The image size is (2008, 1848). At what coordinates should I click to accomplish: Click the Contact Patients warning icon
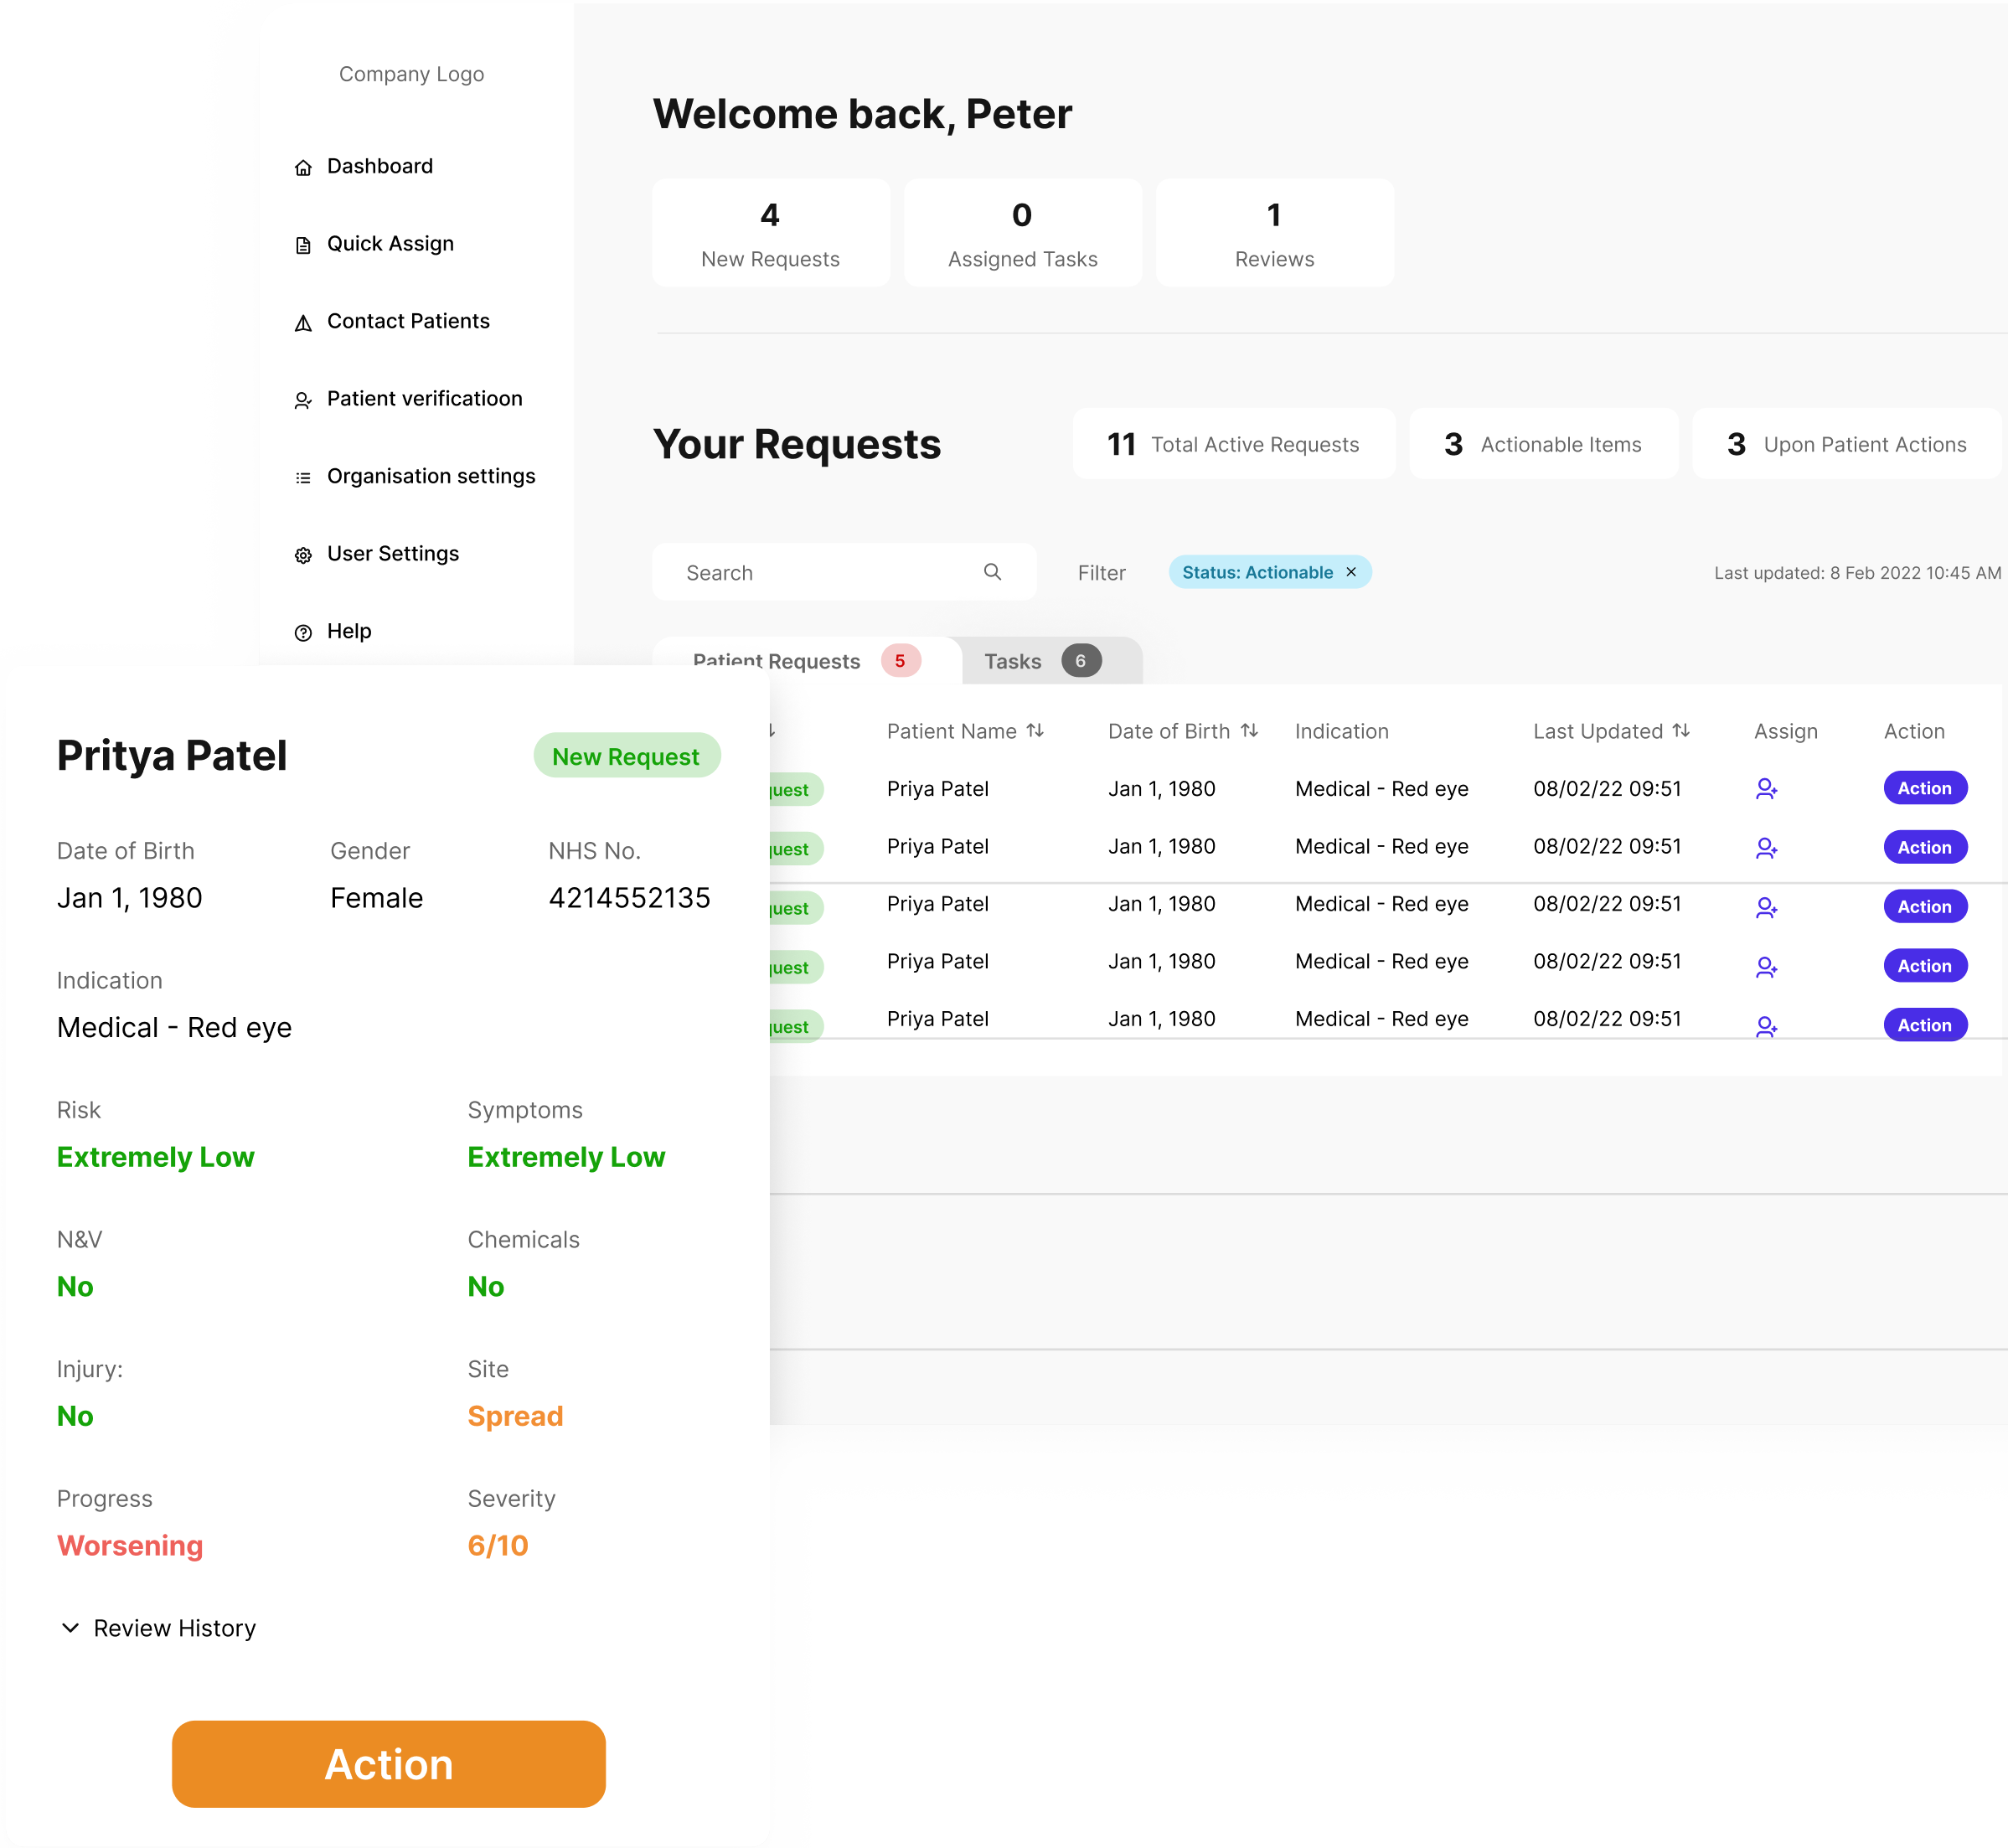click(303, 322)
